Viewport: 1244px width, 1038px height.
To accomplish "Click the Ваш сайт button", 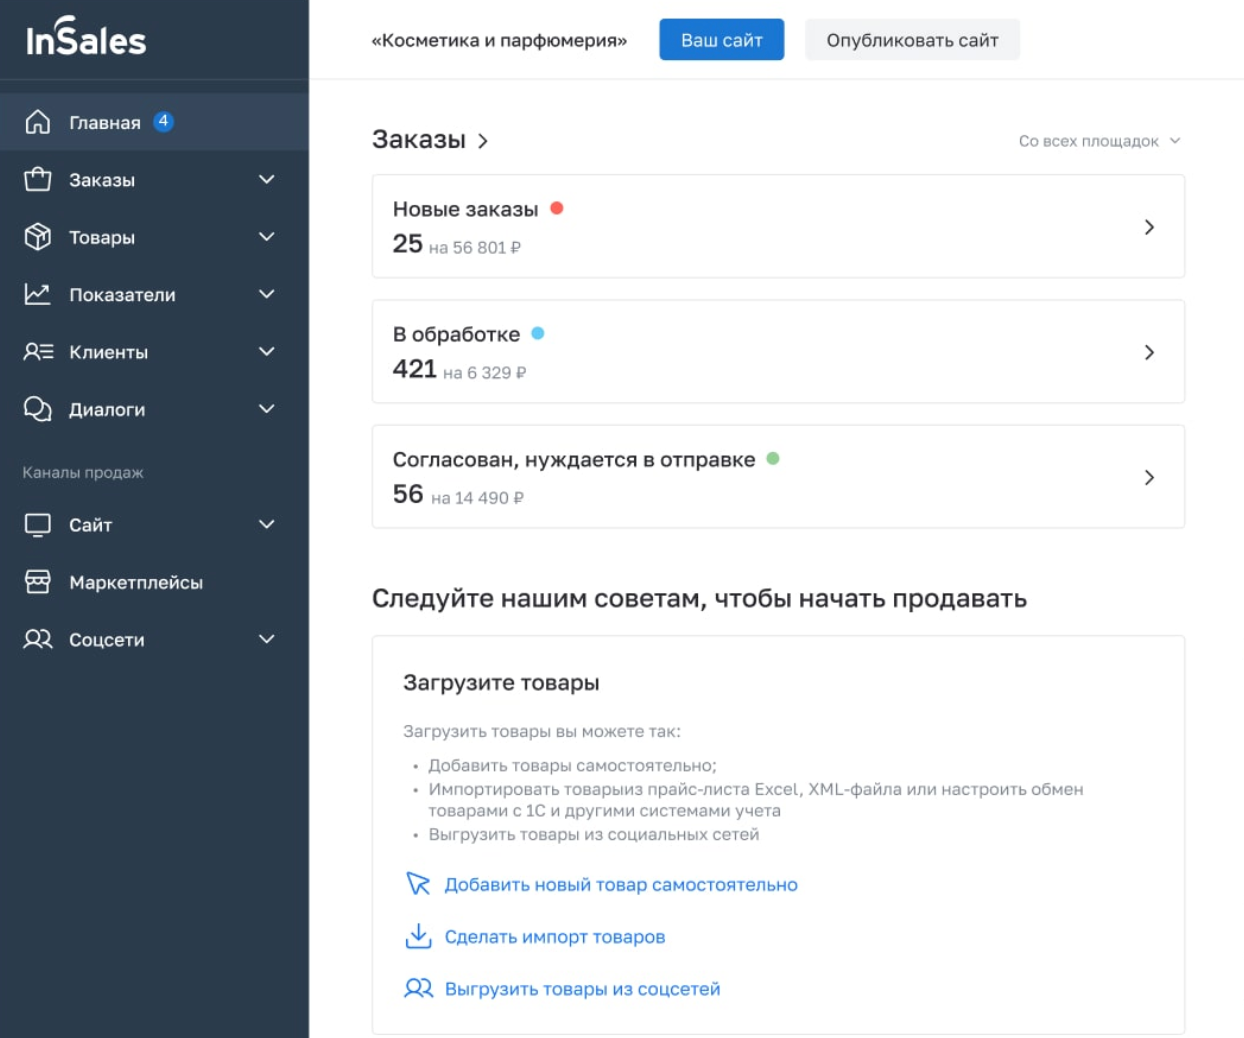I will (721, 40).
